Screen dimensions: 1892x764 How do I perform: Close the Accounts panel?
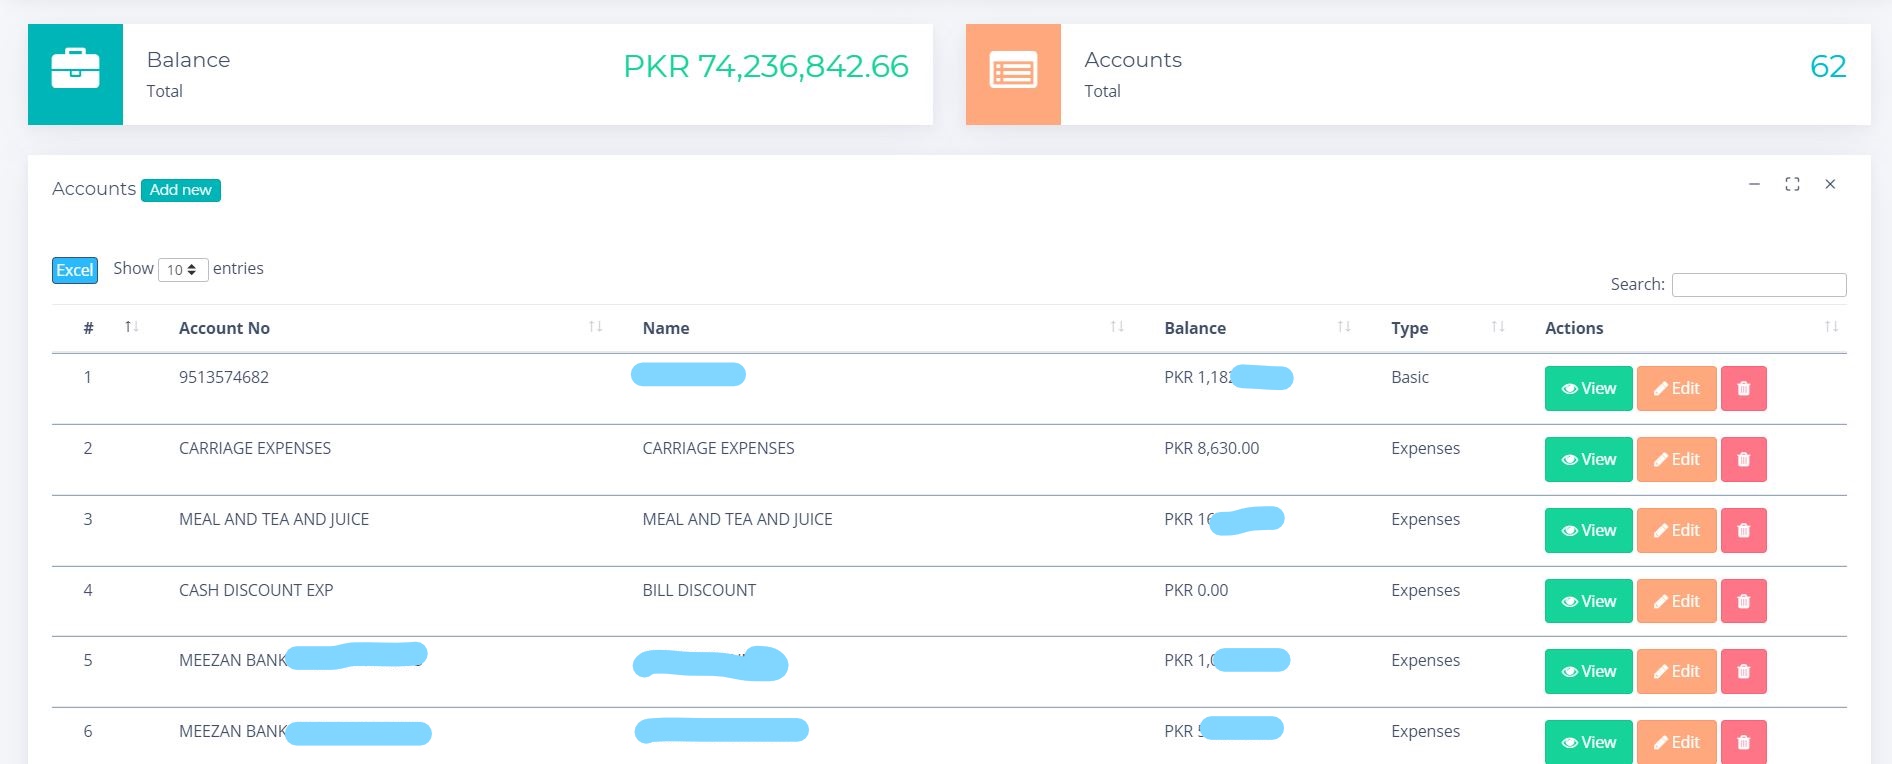(x=1830, y=184)
